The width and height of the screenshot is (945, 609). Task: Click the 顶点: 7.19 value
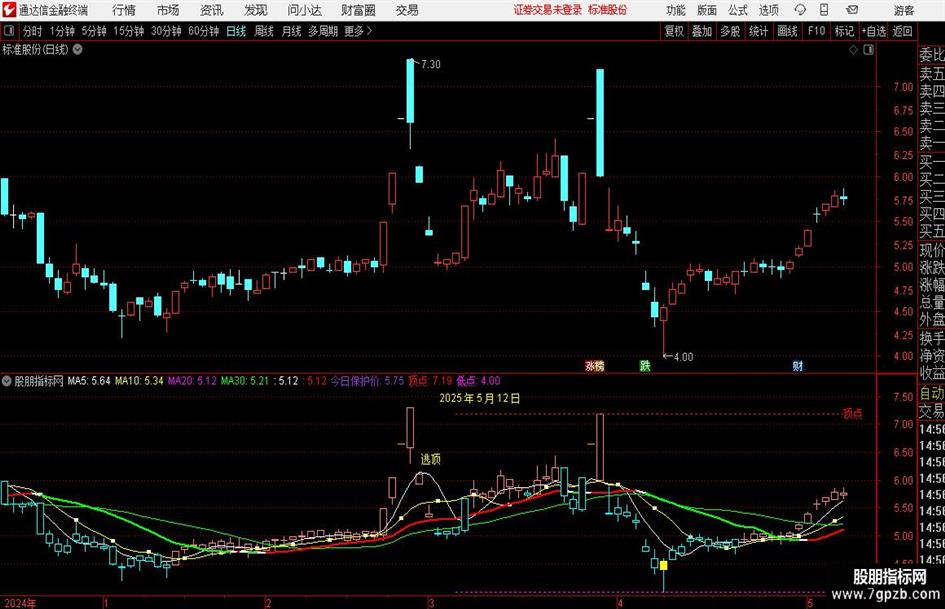[x=430, y=381]
